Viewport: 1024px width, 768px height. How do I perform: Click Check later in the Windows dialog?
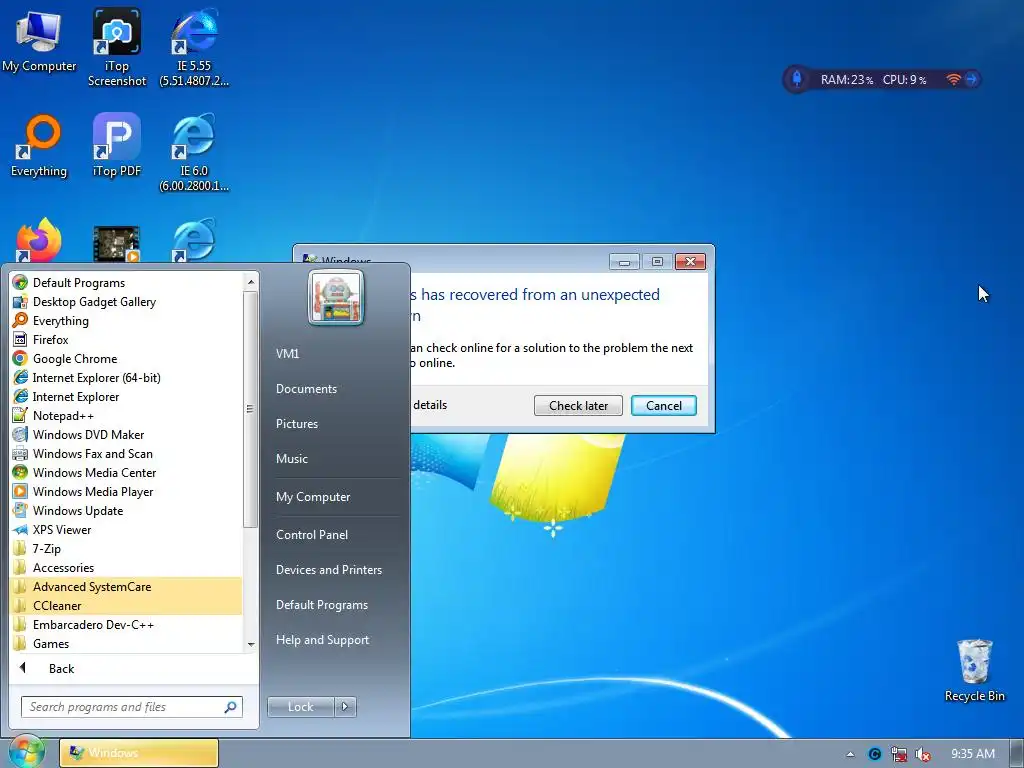click(578, 406)
